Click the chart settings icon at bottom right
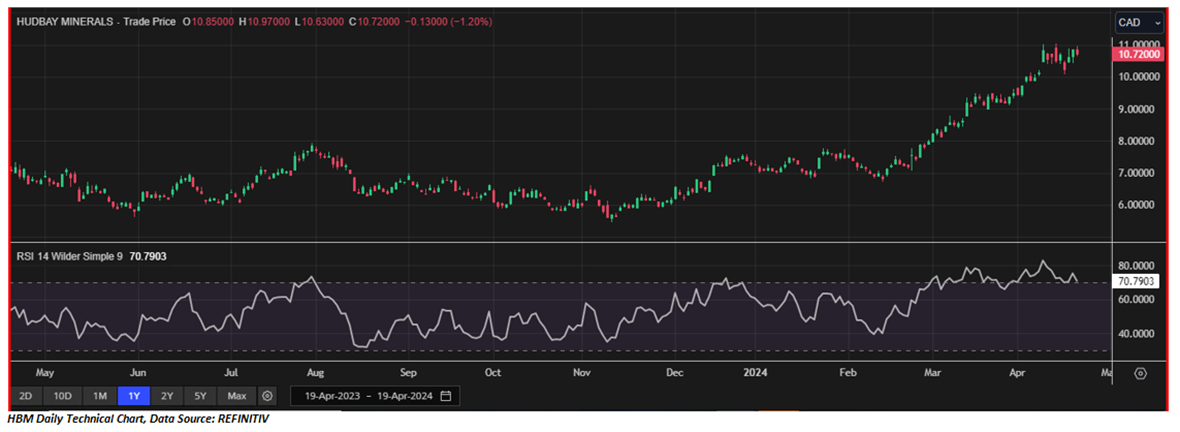 1140,373
